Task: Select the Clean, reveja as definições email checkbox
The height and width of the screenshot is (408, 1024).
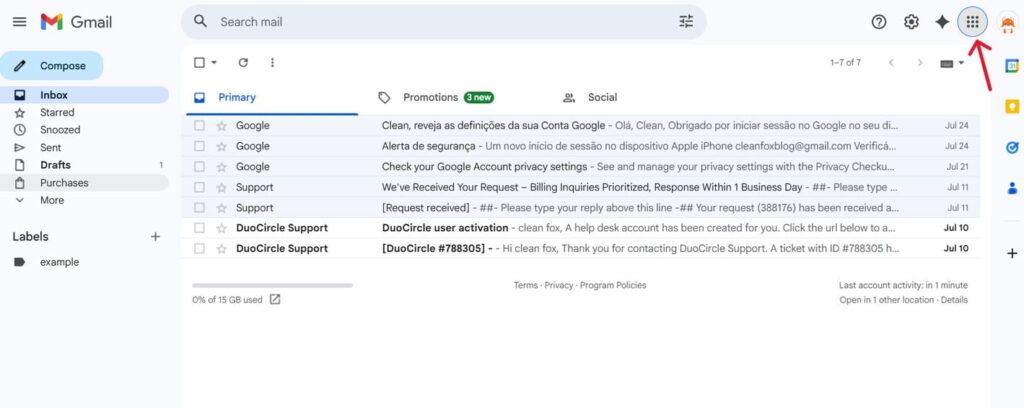Action: coord(199,125)
